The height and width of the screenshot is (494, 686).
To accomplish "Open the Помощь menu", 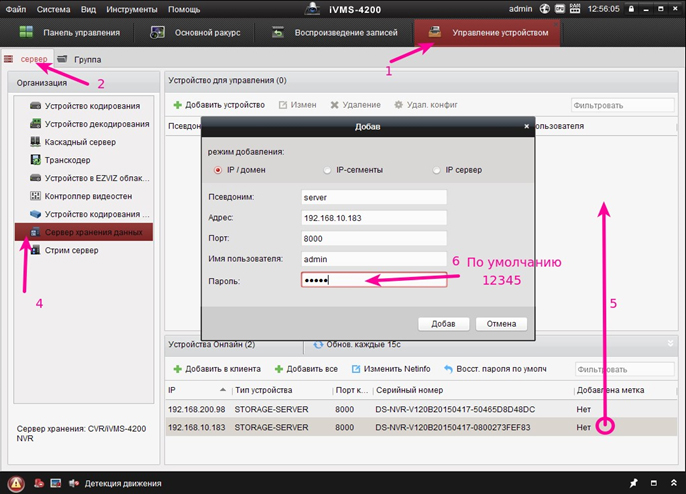I will point(184,9).
